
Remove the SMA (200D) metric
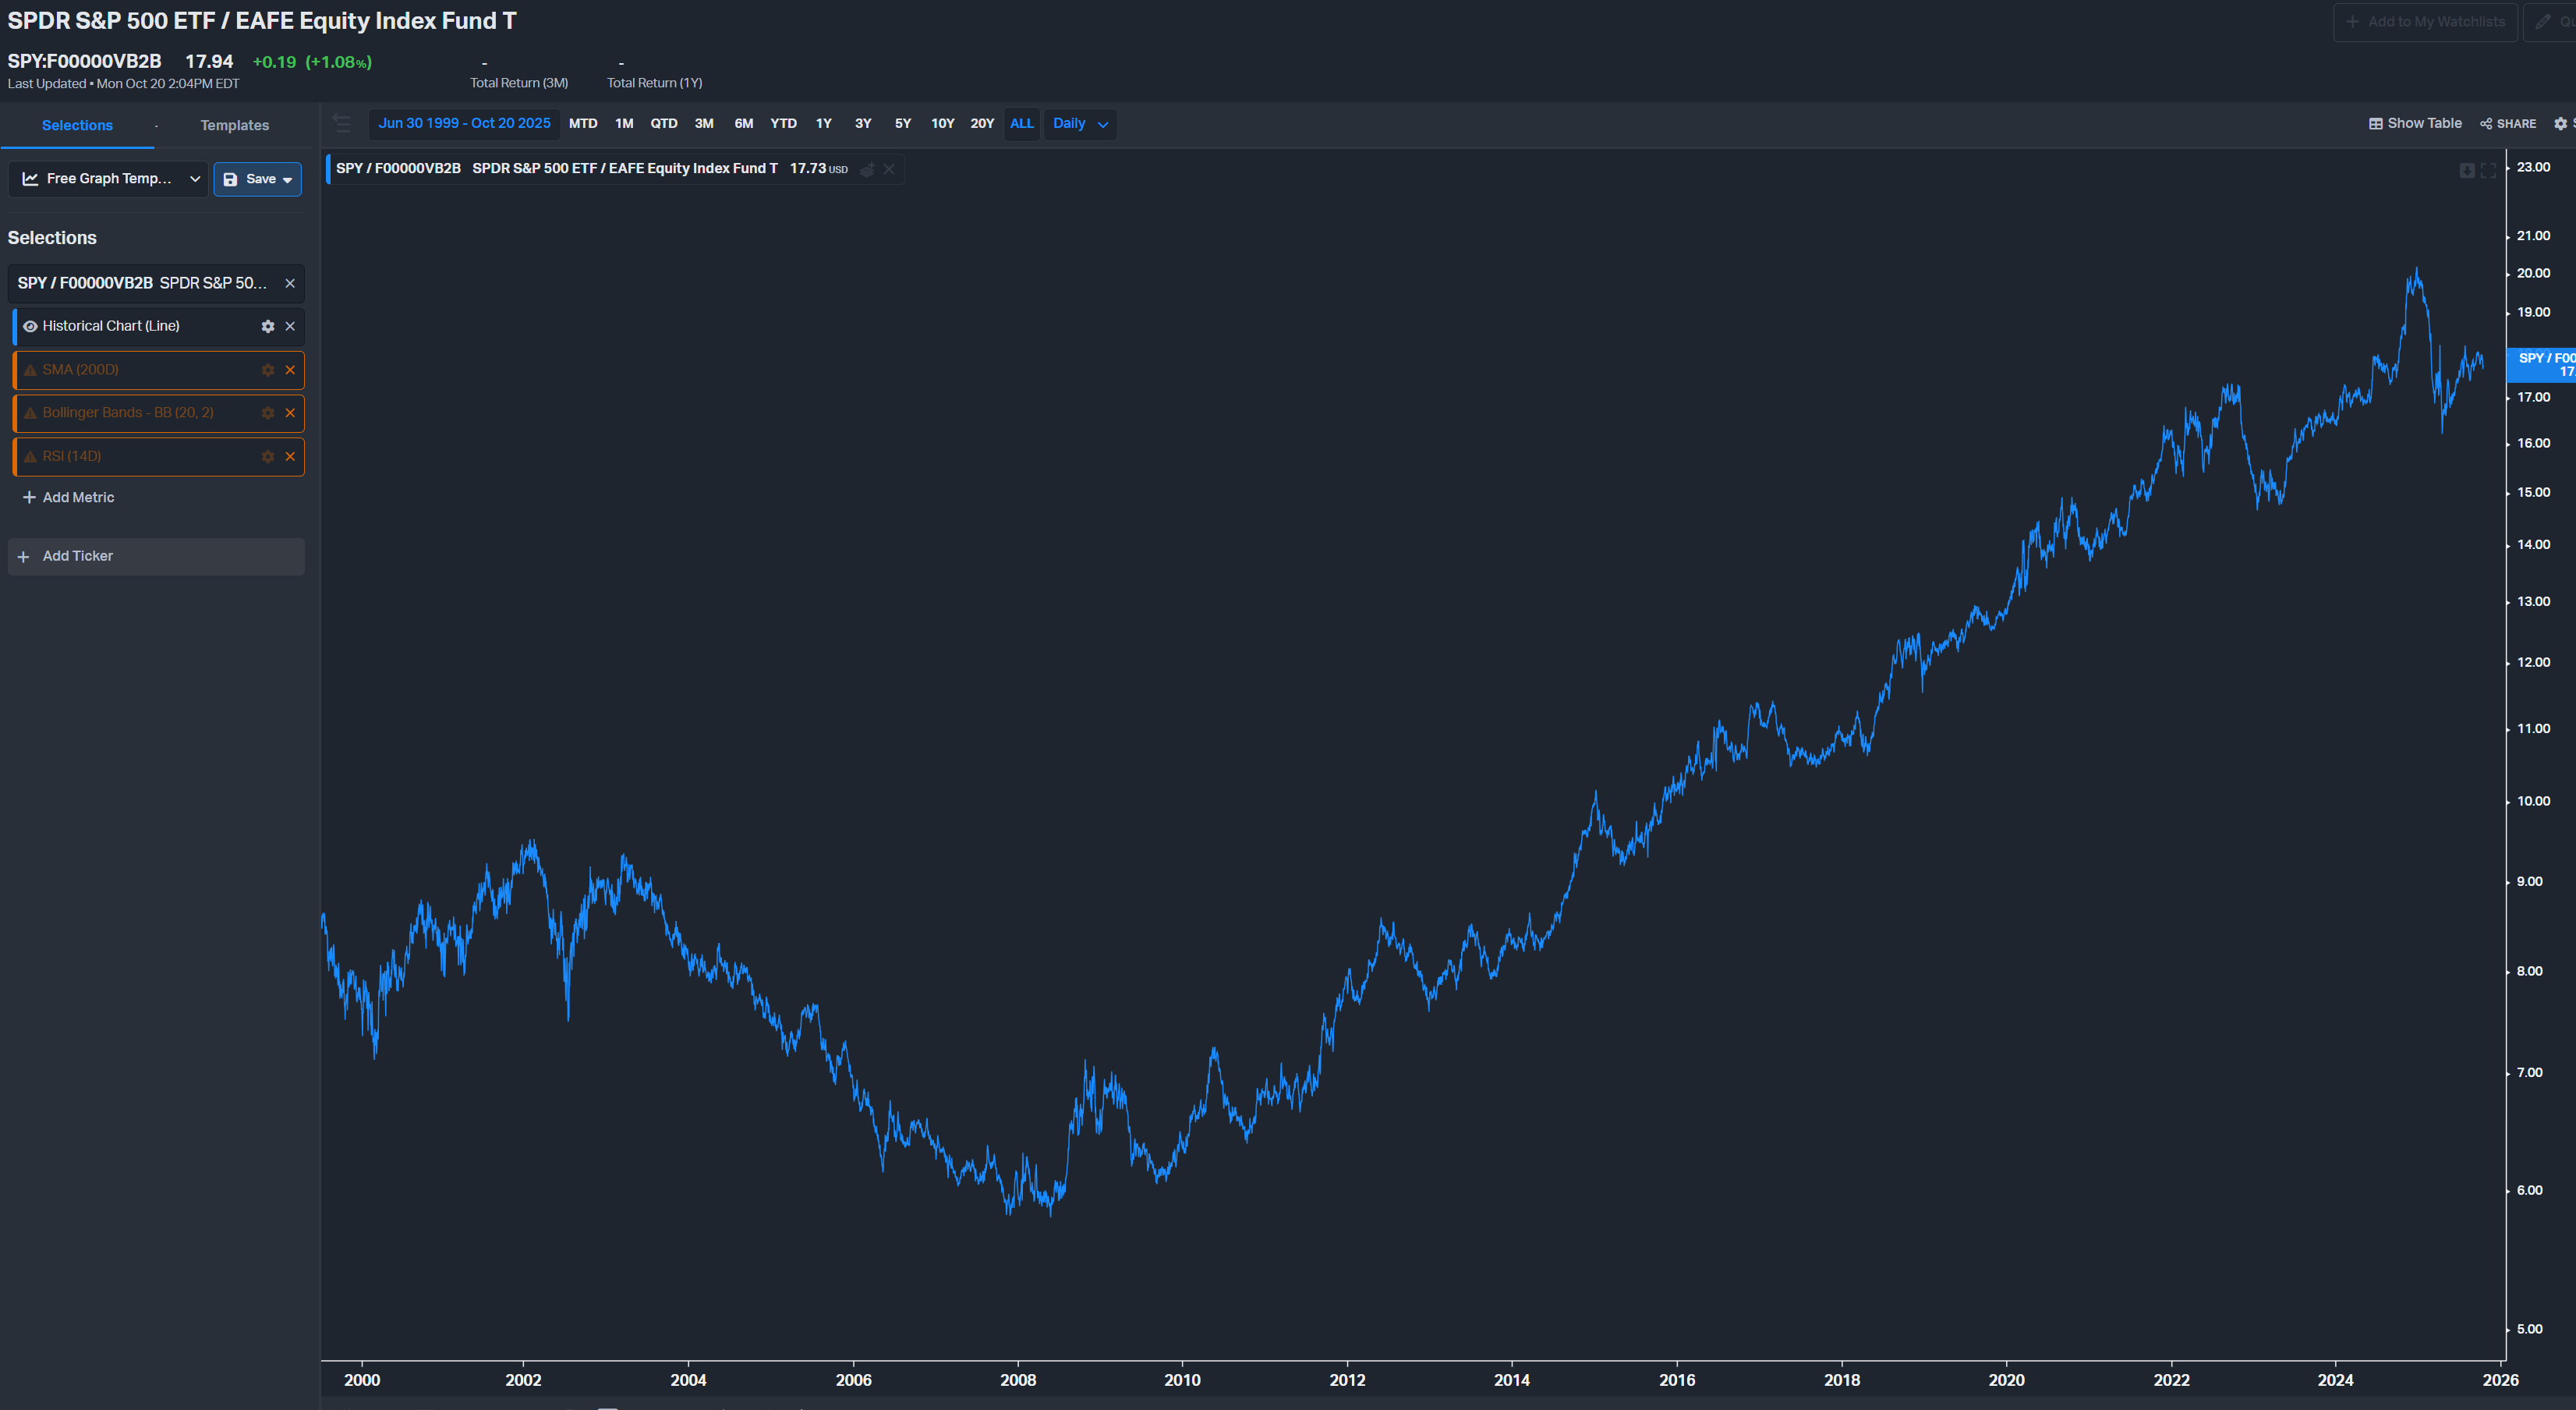[x=290, y=370]
